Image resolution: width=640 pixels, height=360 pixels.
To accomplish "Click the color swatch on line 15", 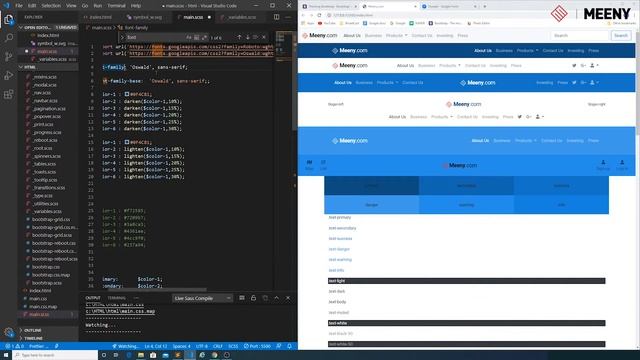I will (127, 142).
